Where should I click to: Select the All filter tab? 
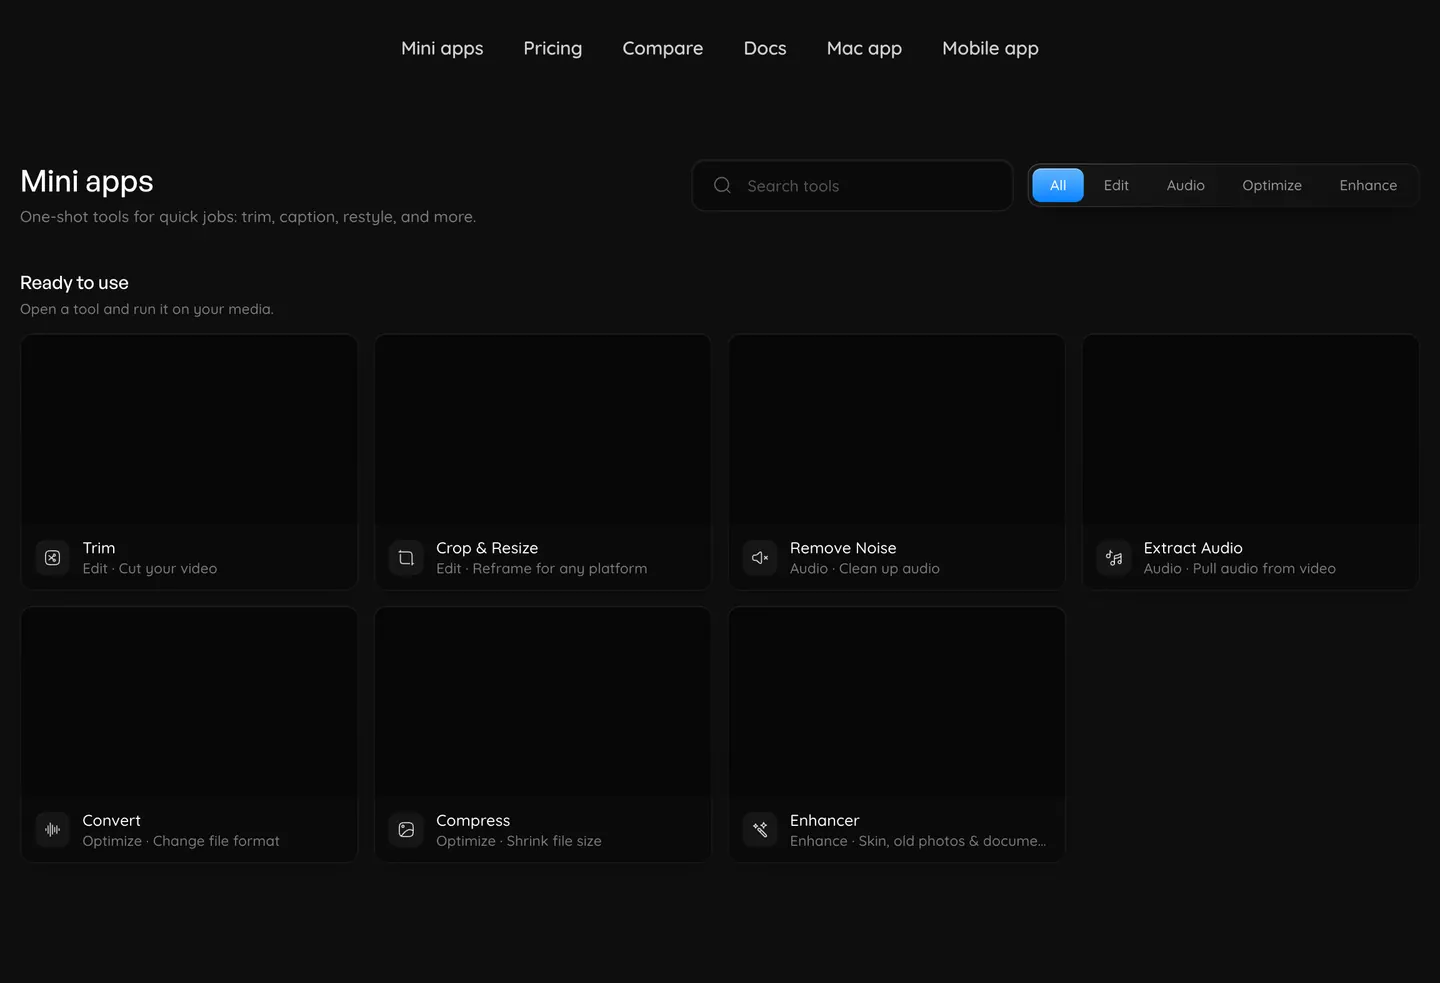[x=1058, y=185]
